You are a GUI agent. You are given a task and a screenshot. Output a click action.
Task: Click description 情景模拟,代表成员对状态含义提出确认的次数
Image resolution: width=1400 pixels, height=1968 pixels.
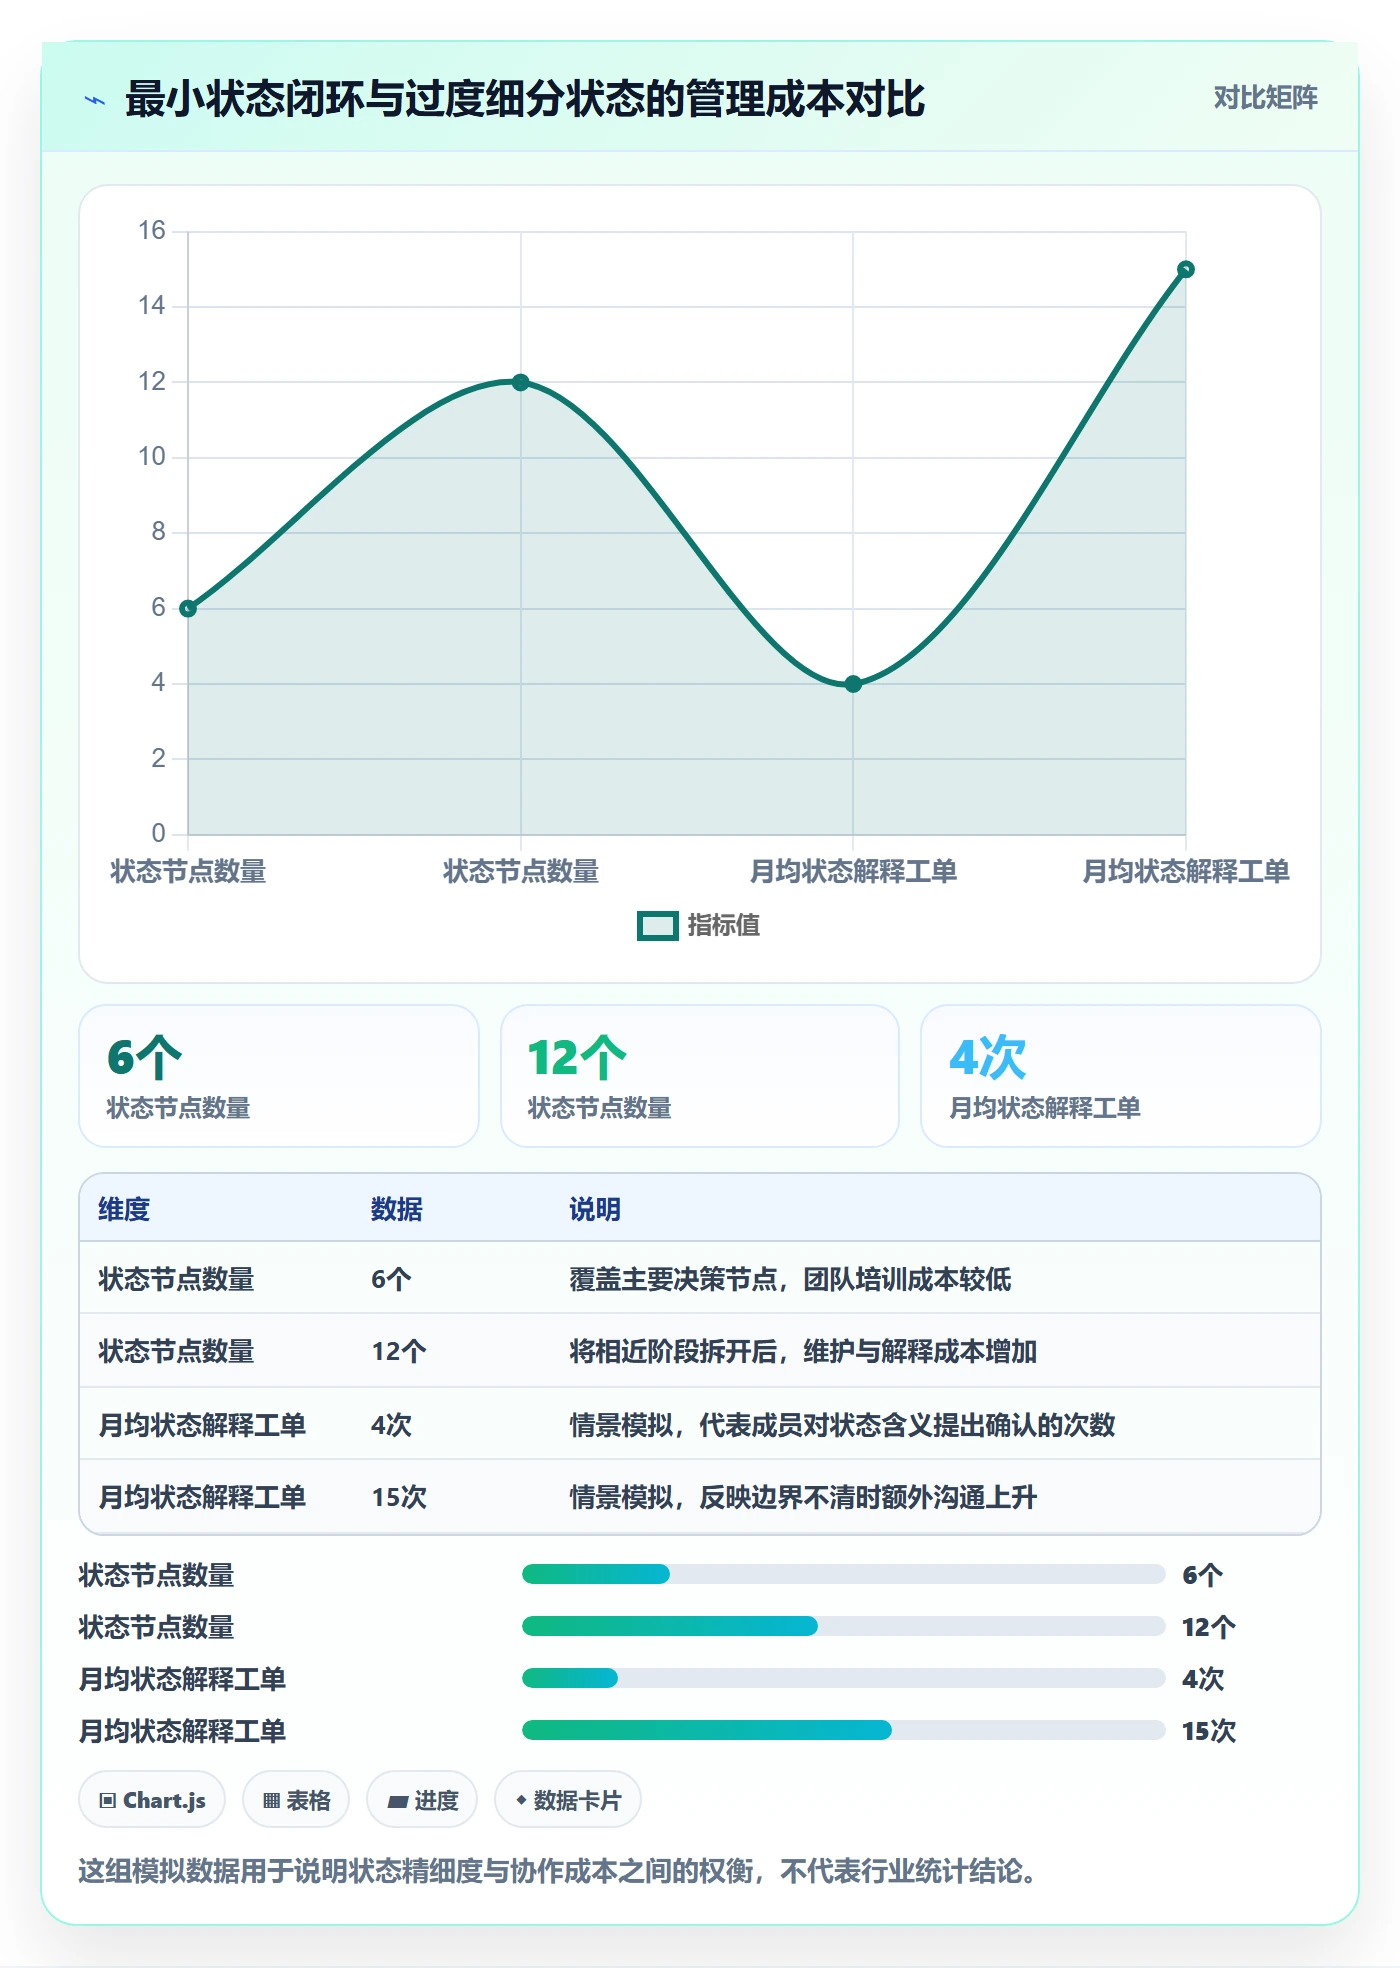842,1425
